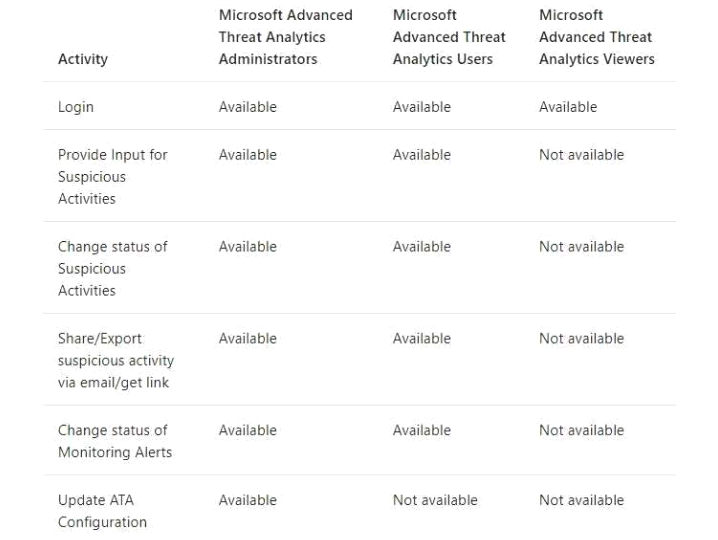Click Available for Users Monitoring Alerts row
This screenshot has width=718, height=540.
tap(422, 431)
